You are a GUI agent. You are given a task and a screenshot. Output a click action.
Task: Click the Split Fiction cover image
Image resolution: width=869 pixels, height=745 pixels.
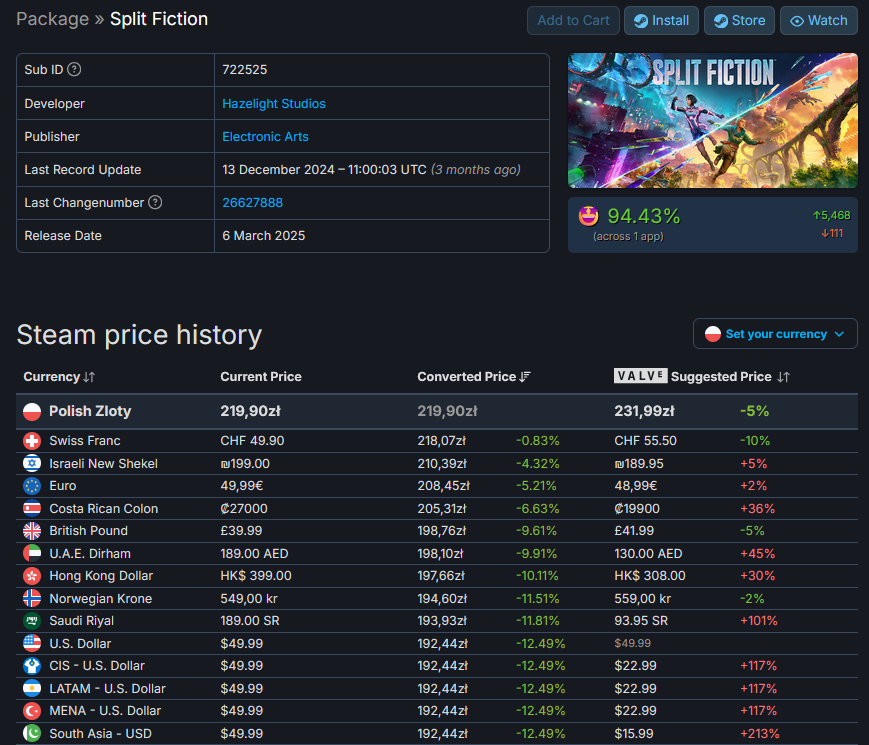point(713,120)
